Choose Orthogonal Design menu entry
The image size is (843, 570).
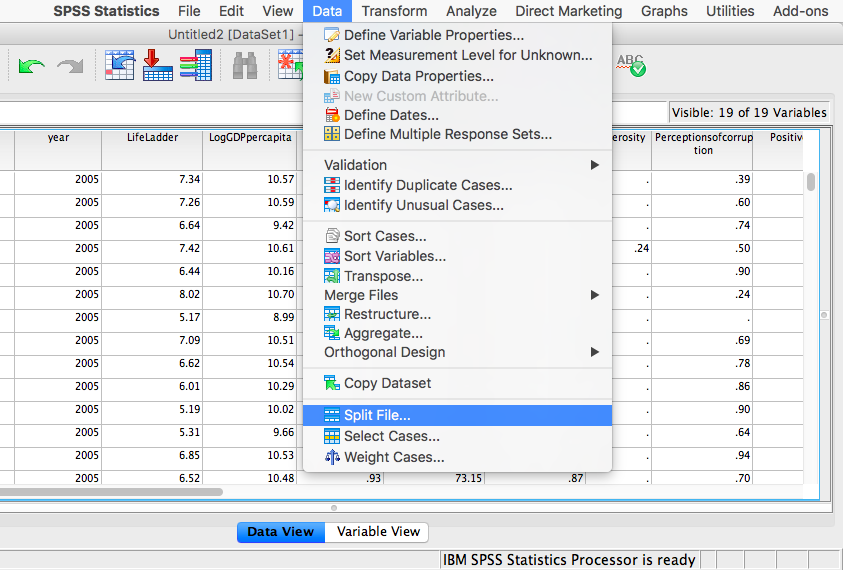pos(457,352)
